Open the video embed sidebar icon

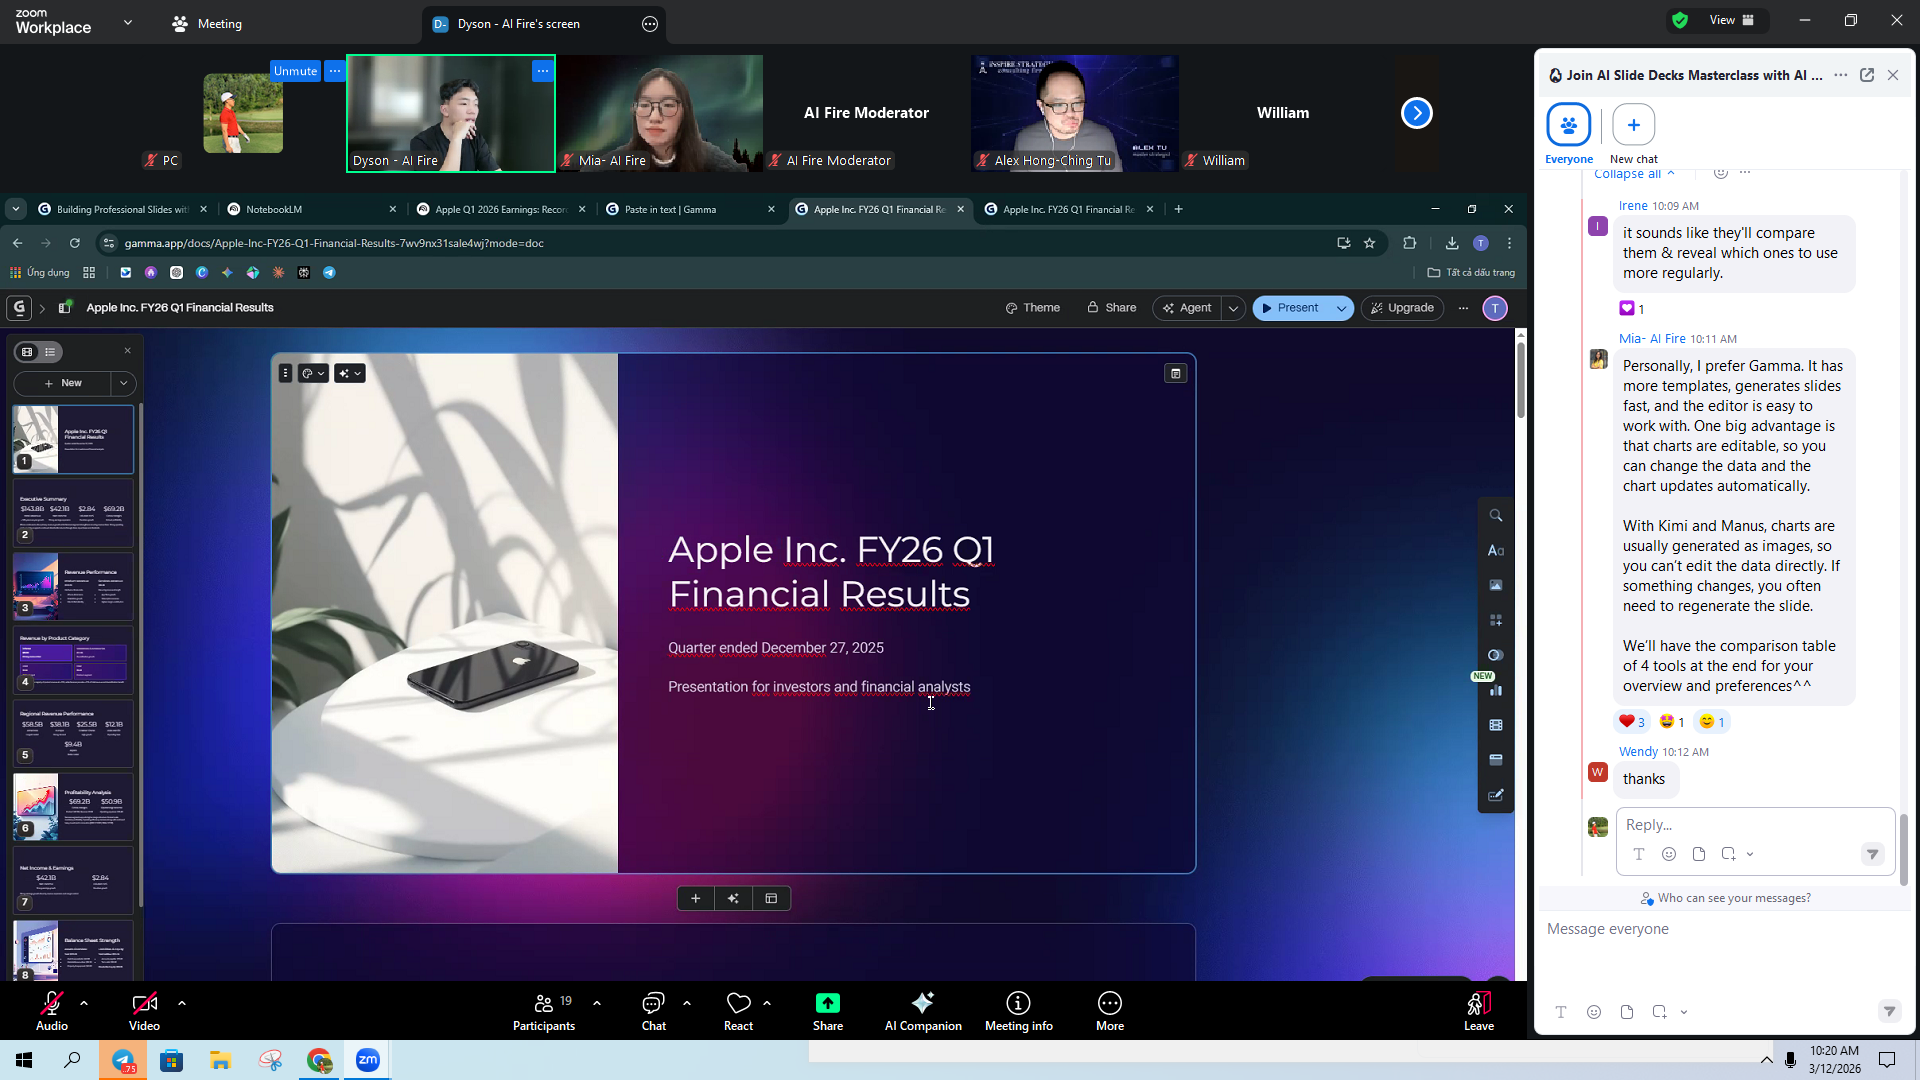click(x=1496, y=725)
